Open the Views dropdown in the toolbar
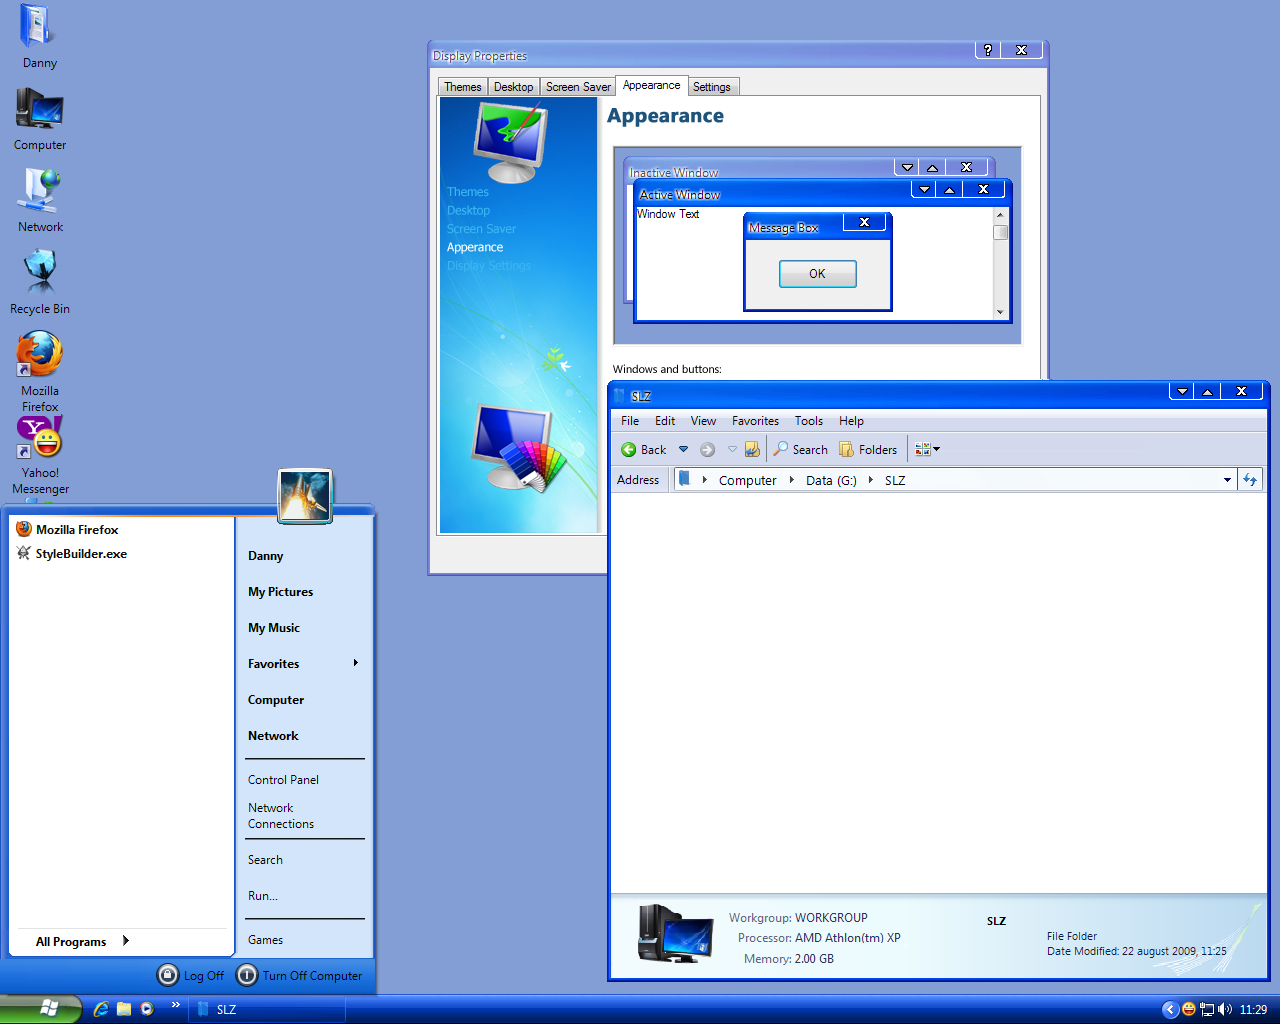 coord(927,450)
